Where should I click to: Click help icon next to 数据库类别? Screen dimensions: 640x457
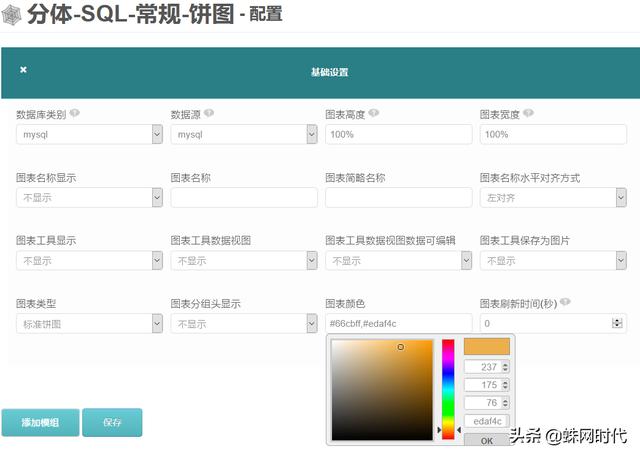(x=75, y=113)
